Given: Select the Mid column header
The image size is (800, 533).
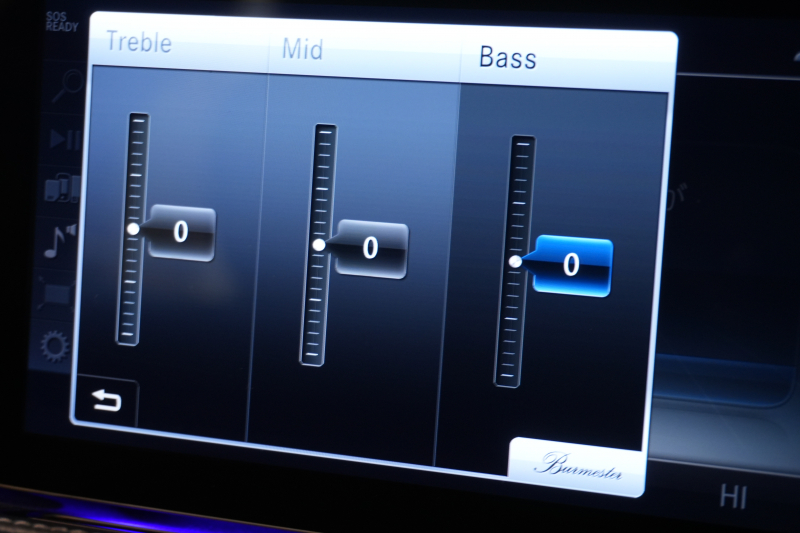Looking at the screenshot, I should 301,49.
